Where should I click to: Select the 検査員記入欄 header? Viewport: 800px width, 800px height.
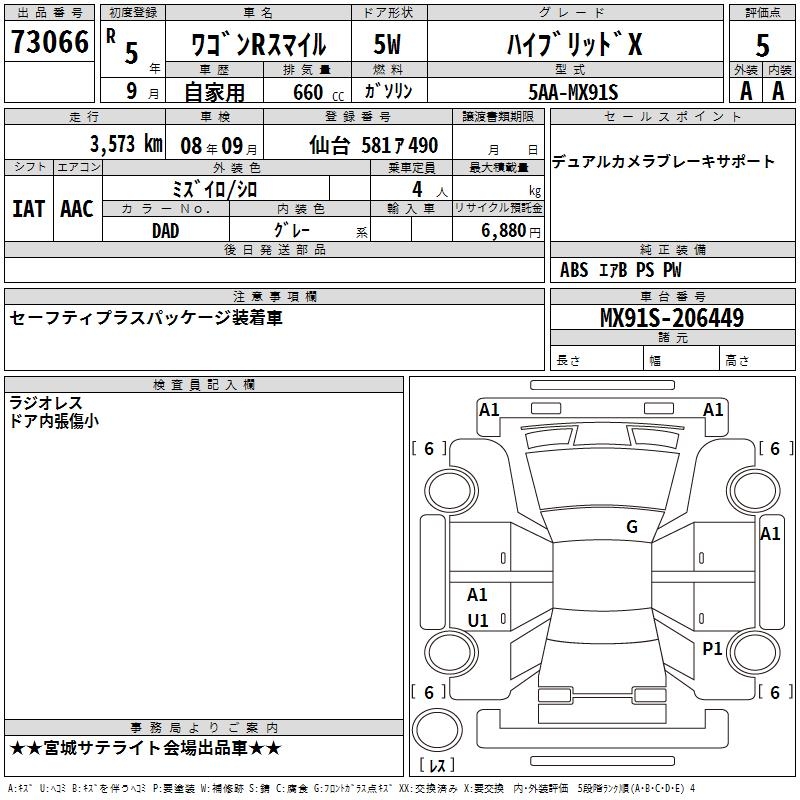click(x=204, y=385)
